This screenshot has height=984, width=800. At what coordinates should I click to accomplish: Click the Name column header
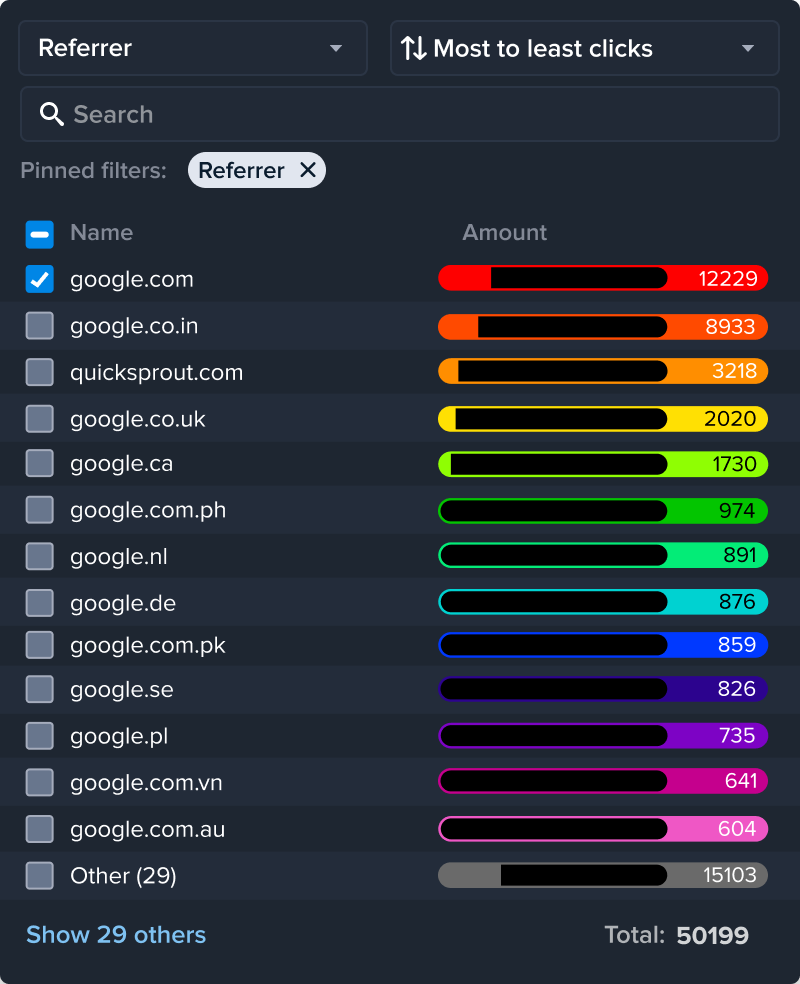click(x=101, y=233)
